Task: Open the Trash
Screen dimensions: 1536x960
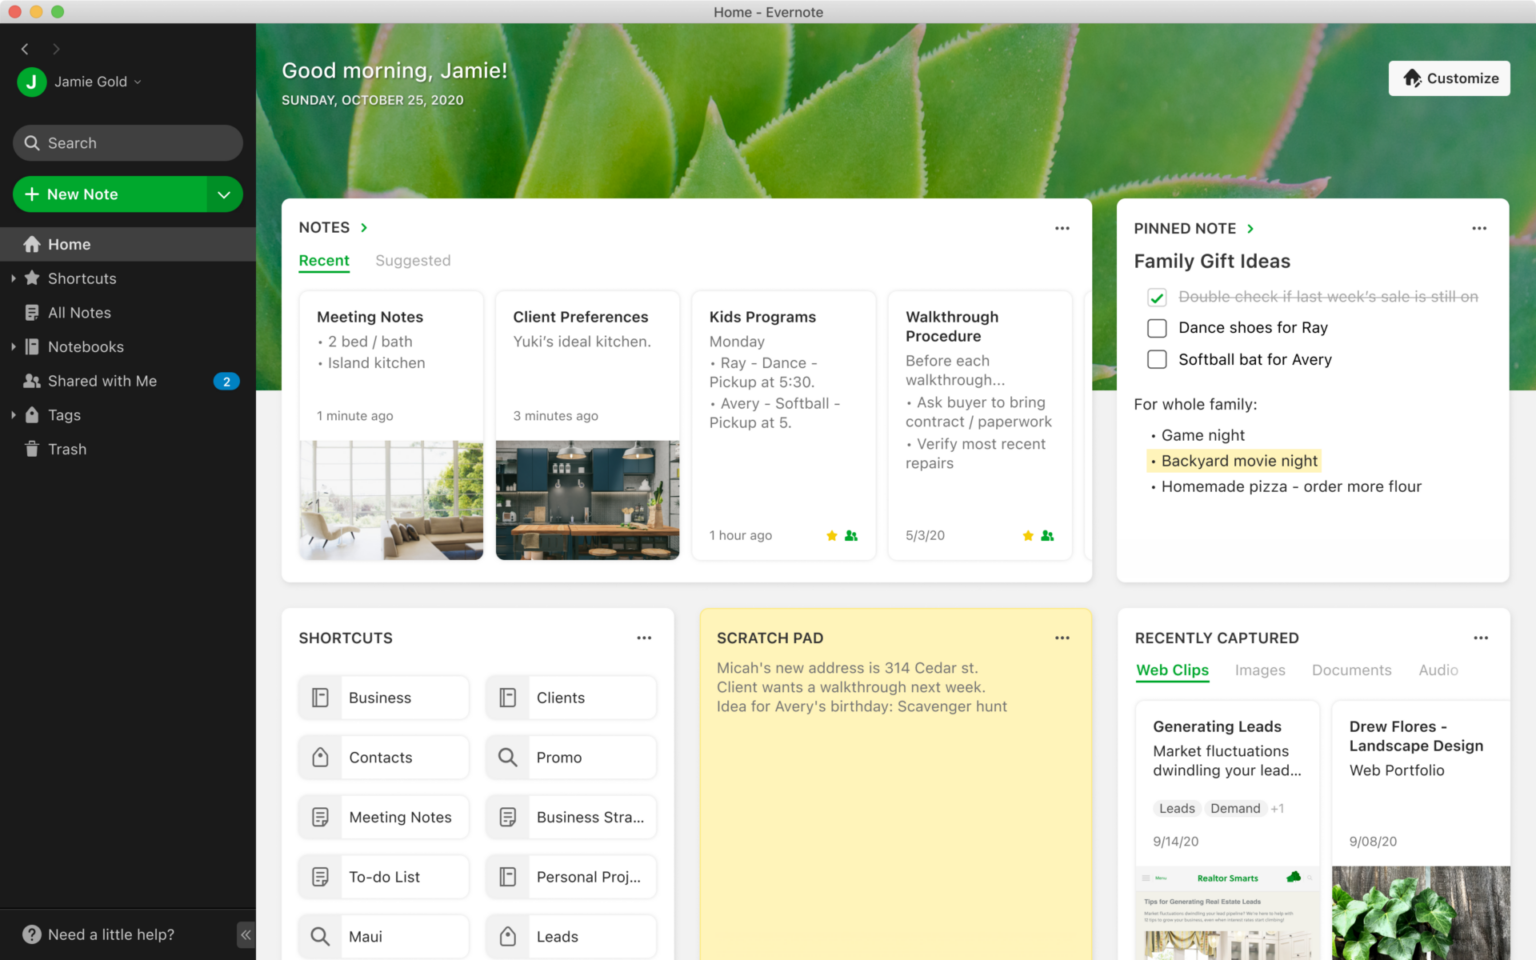Action: (66, 449)
